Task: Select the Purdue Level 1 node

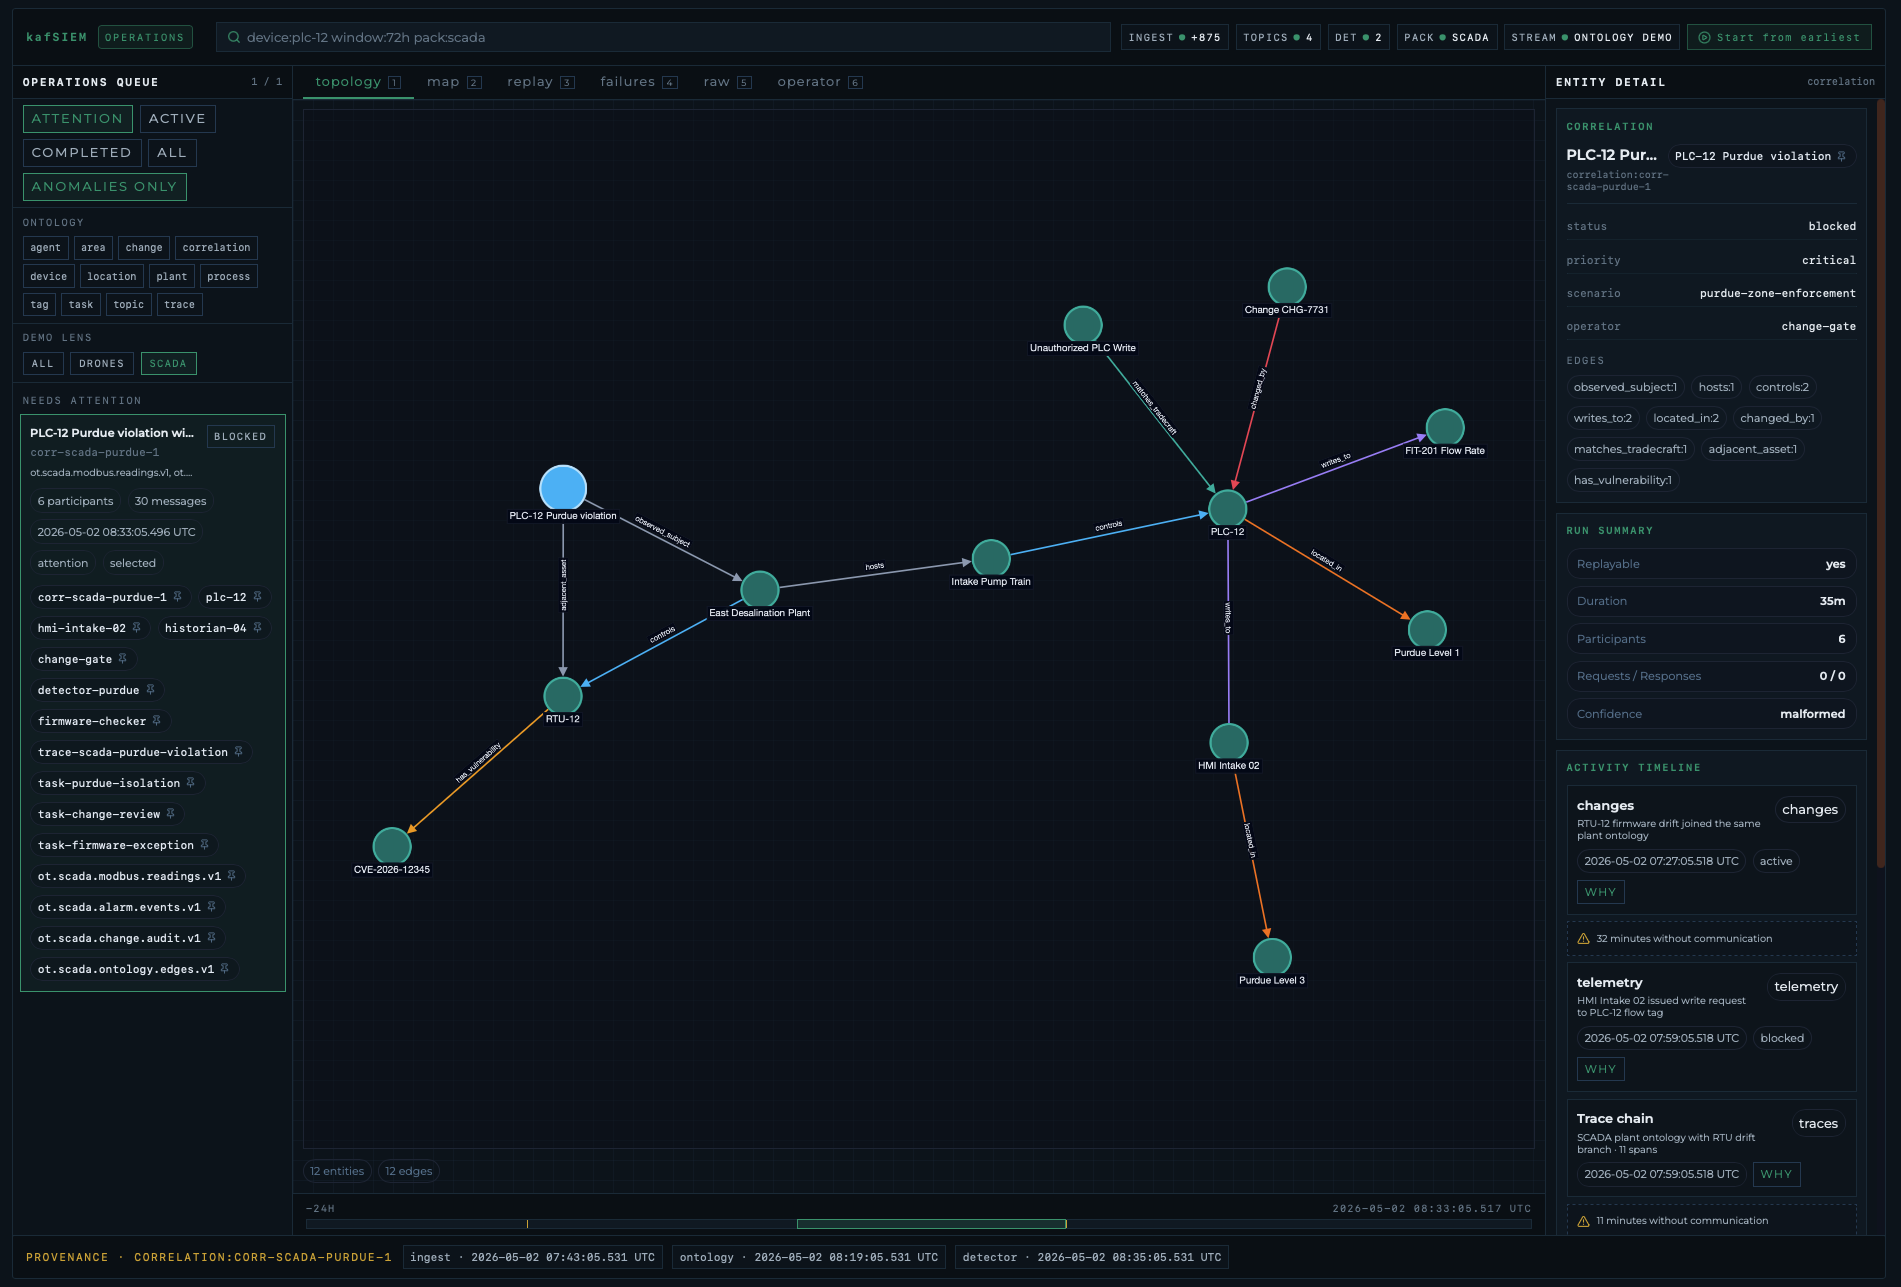Action: 1427,630
